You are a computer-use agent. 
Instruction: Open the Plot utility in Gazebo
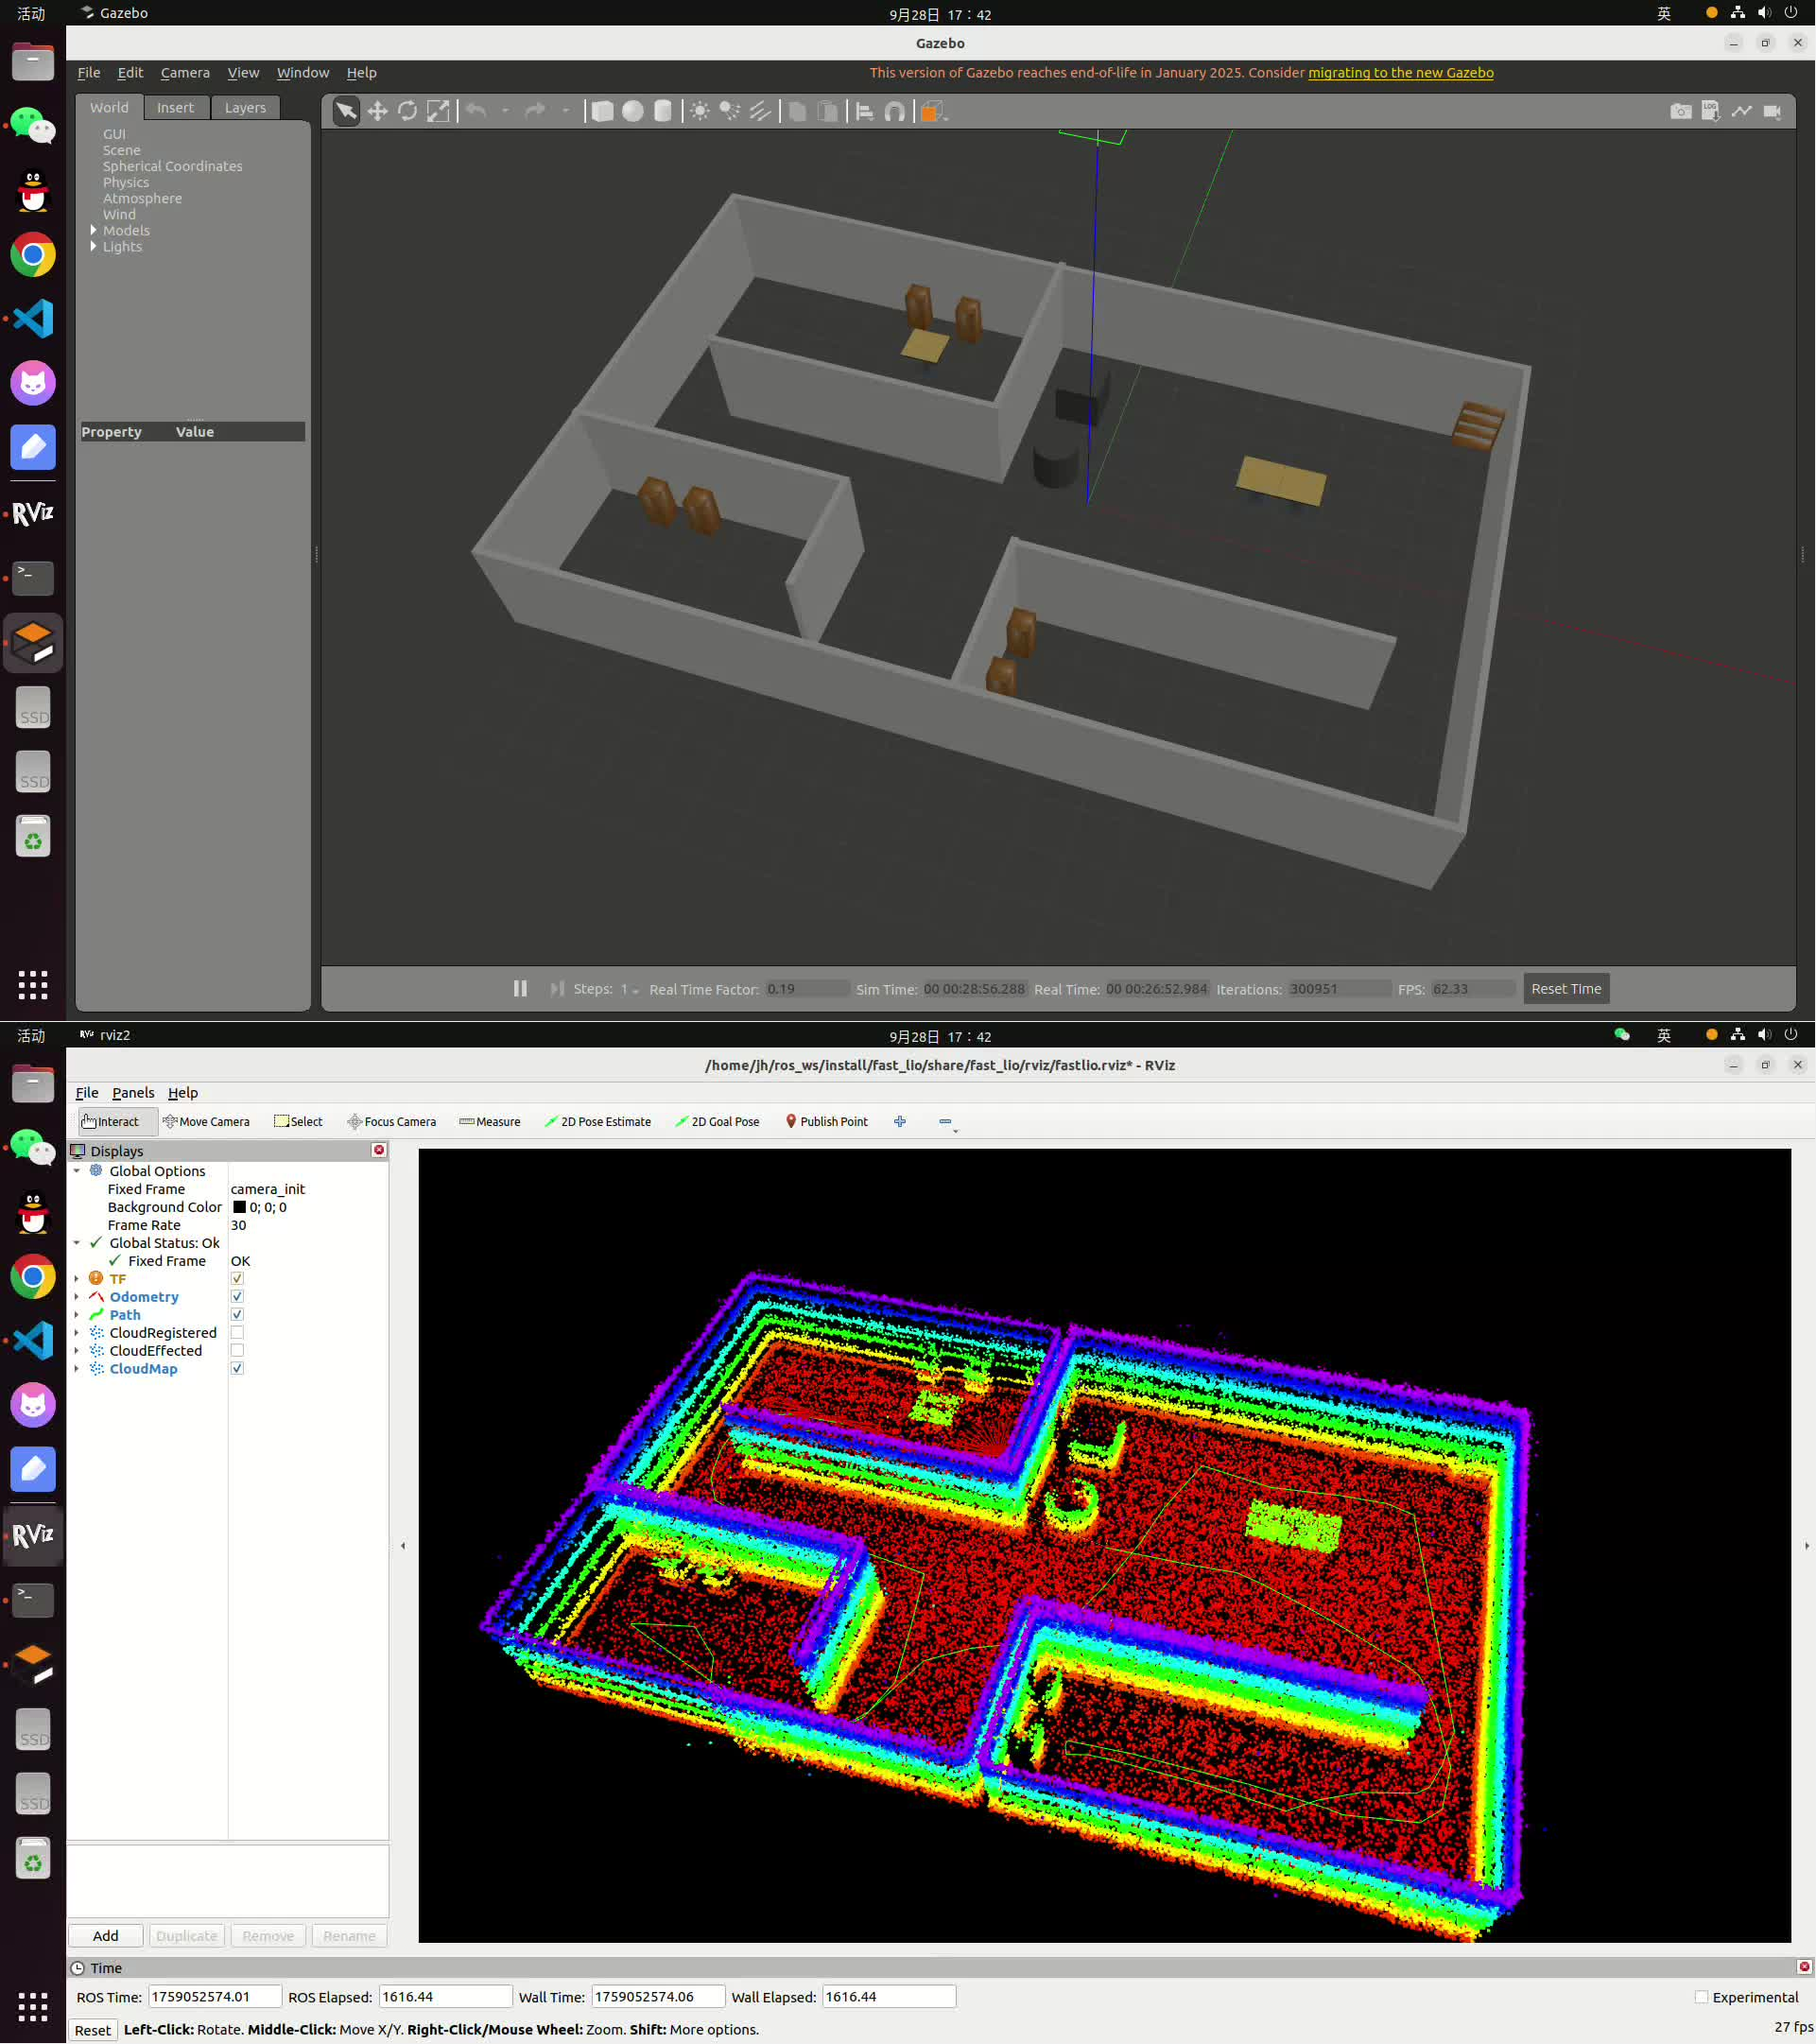pyautogui.click(x=1742, y=111)
